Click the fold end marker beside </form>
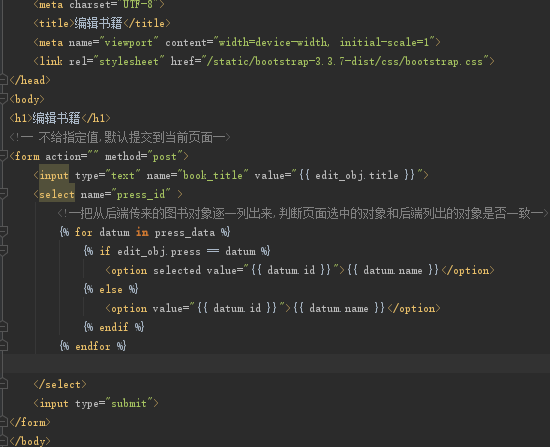 pos(3,422)
